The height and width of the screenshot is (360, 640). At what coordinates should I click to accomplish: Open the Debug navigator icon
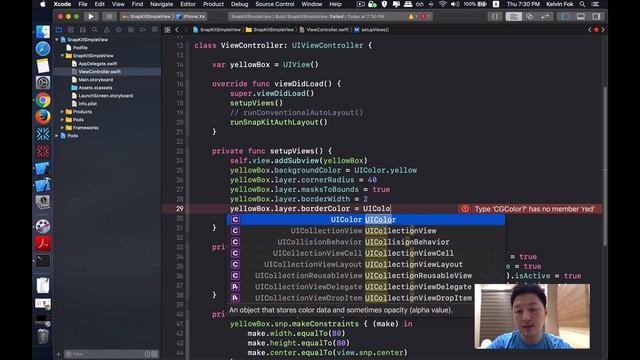point(131,30)
